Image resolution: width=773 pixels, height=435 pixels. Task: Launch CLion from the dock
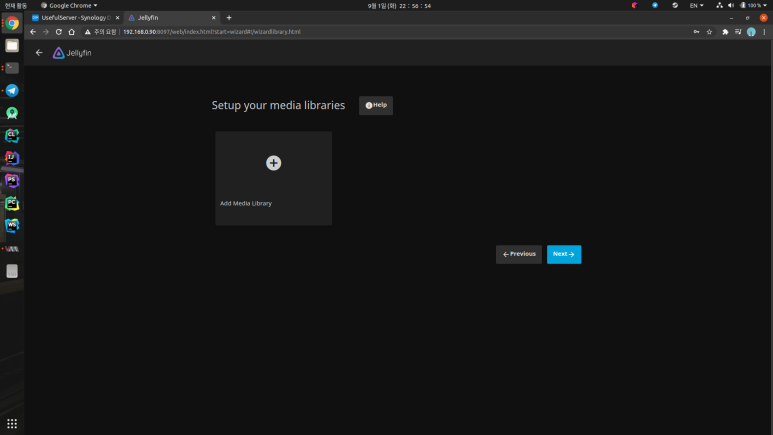pyautogui.click(x=12, y=136)
